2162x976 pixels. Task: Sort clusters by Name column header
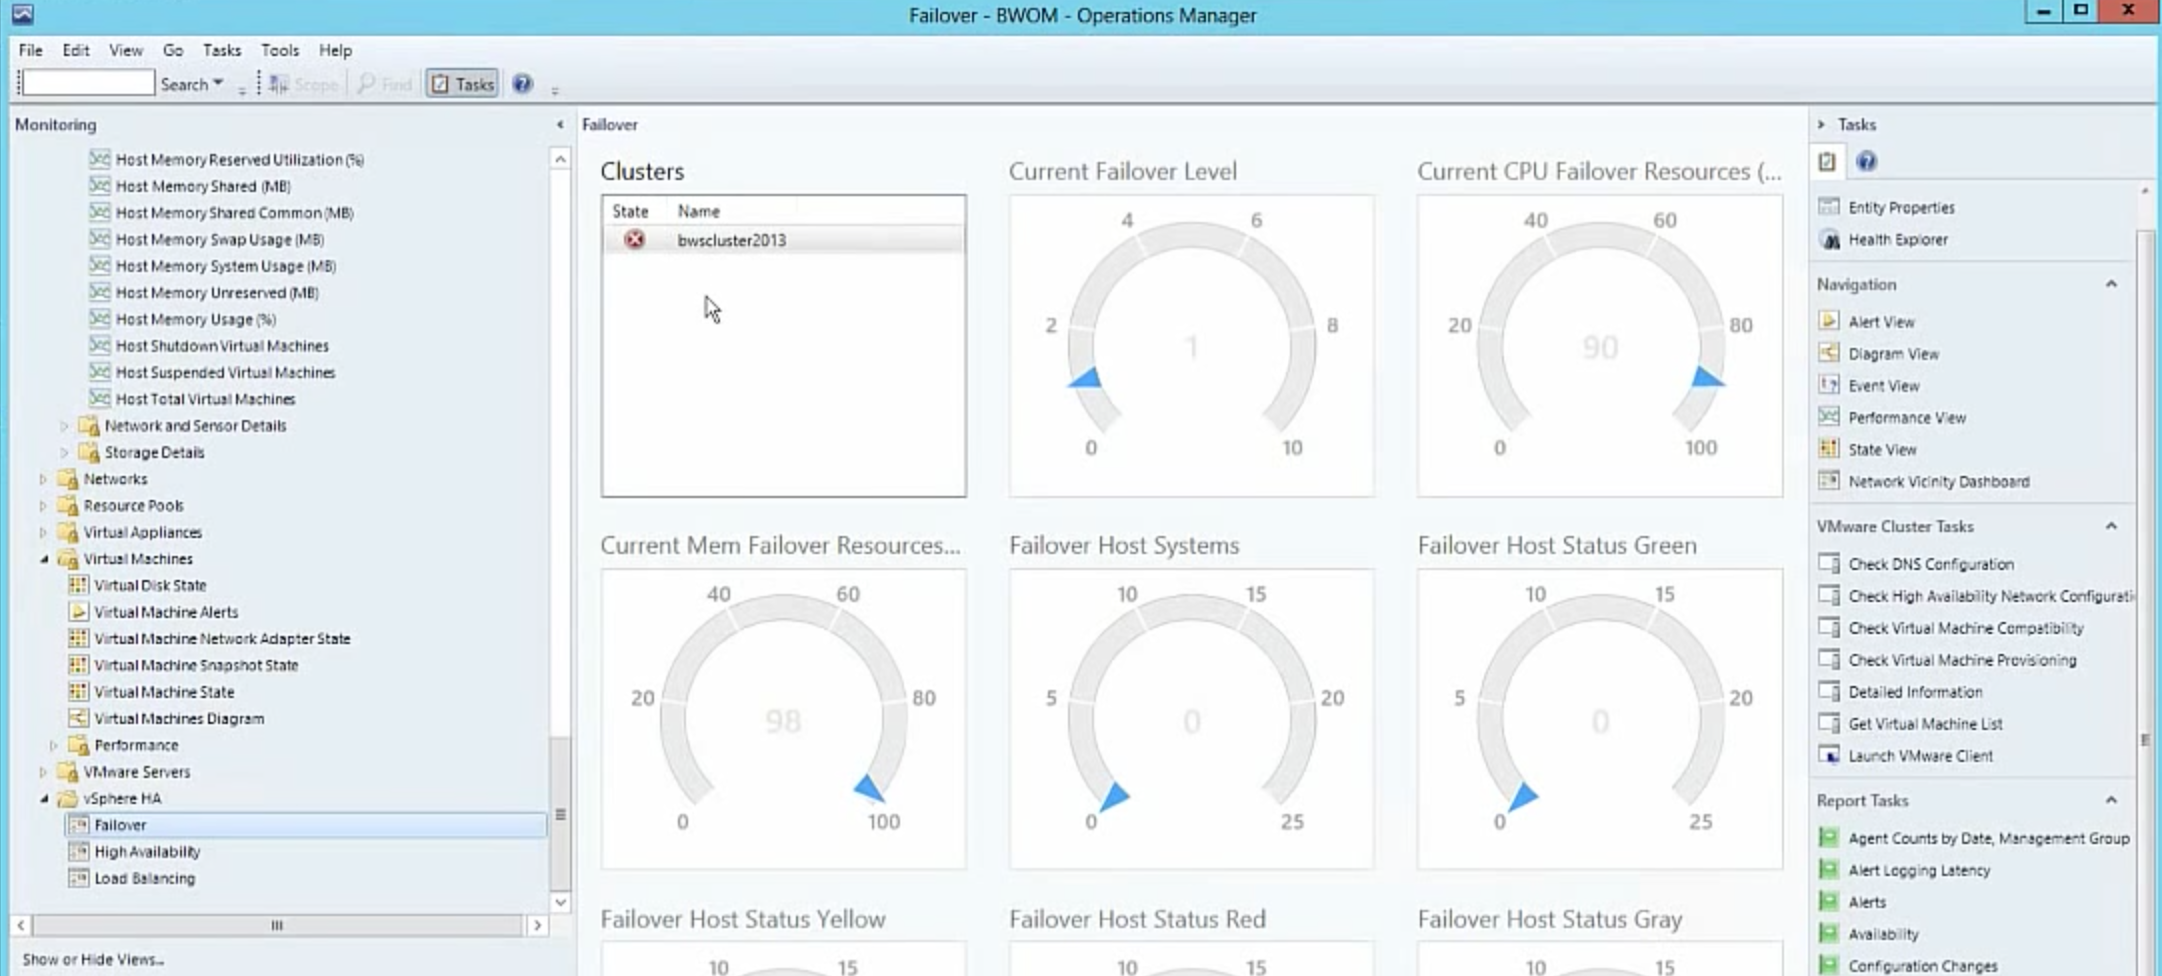[698, 211]
